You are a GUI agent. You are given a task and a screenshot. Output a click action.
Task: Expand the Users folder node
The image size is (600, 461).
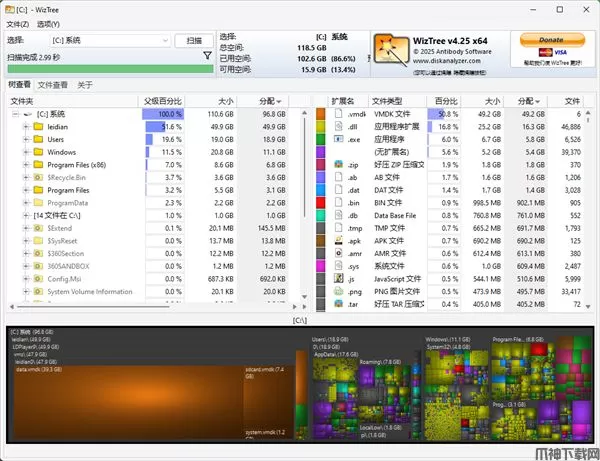[26, 140]
